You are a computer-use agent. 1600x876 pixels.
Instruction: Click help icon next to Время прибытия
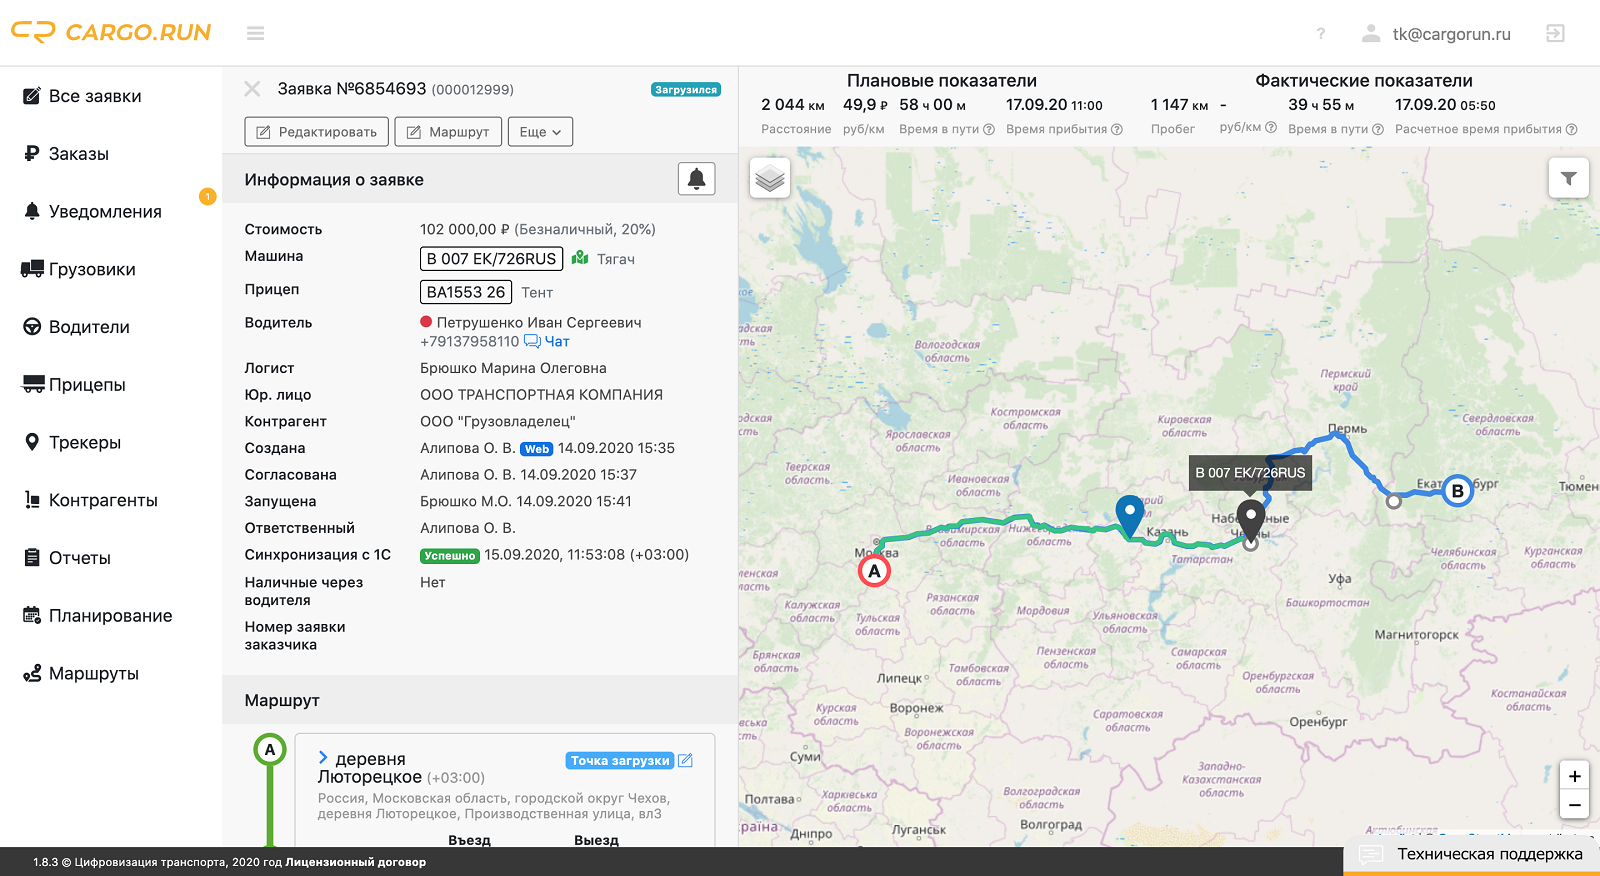coord(1117,129)
